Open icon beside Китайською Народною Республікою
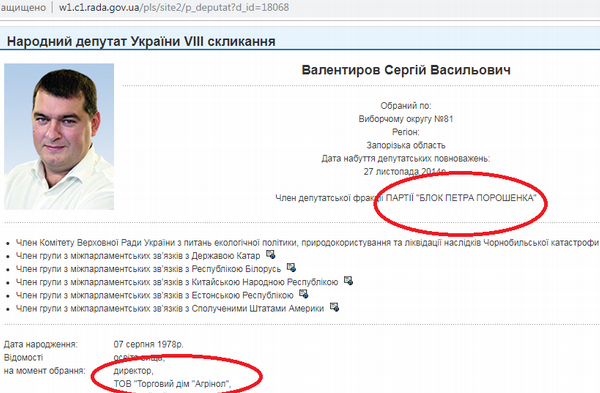This screenshot has height=393, width=600. click(348, 280)
